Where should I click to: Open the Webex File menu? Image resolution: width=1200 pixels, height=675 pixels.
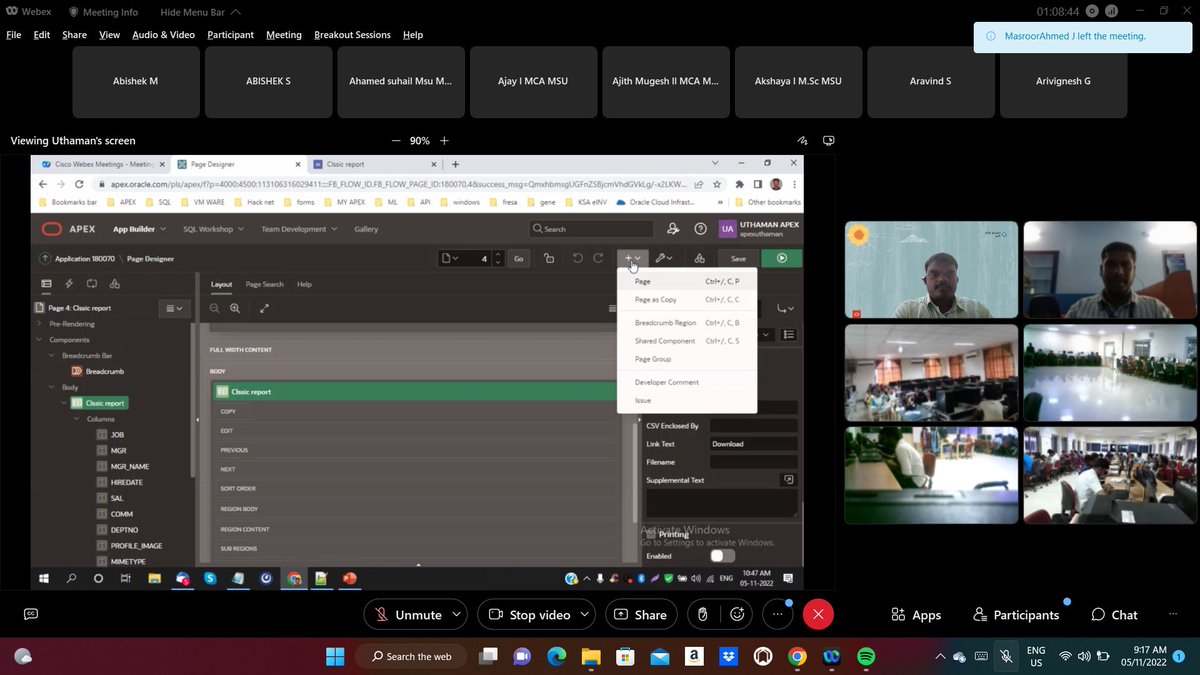(x=14, y=34)
